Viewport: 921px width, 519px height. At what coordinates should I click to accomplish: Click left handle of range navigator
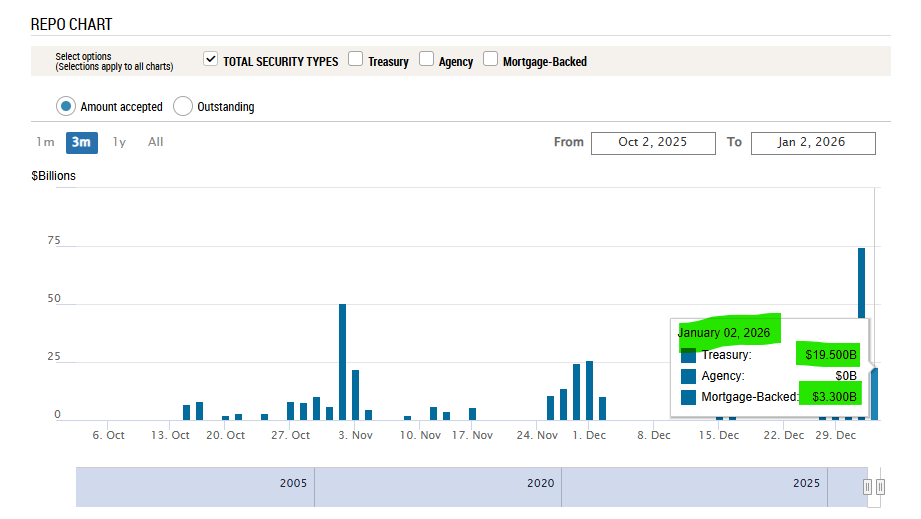(868, 487)
